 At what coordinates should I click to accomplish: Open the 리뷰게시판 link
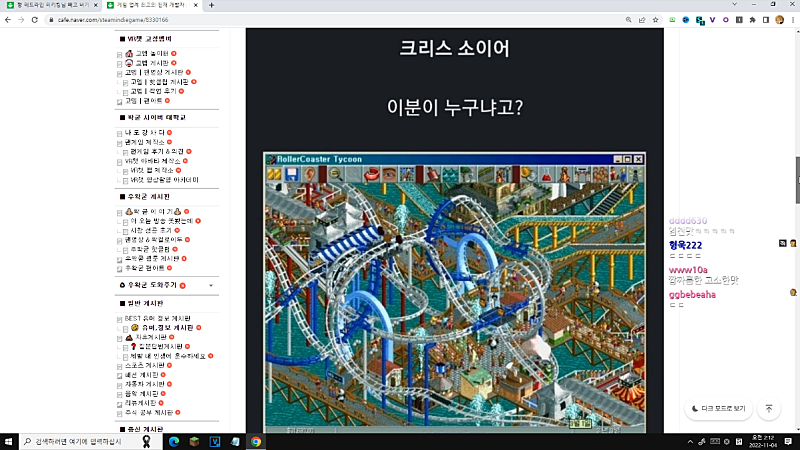click(x=140, y=403)
